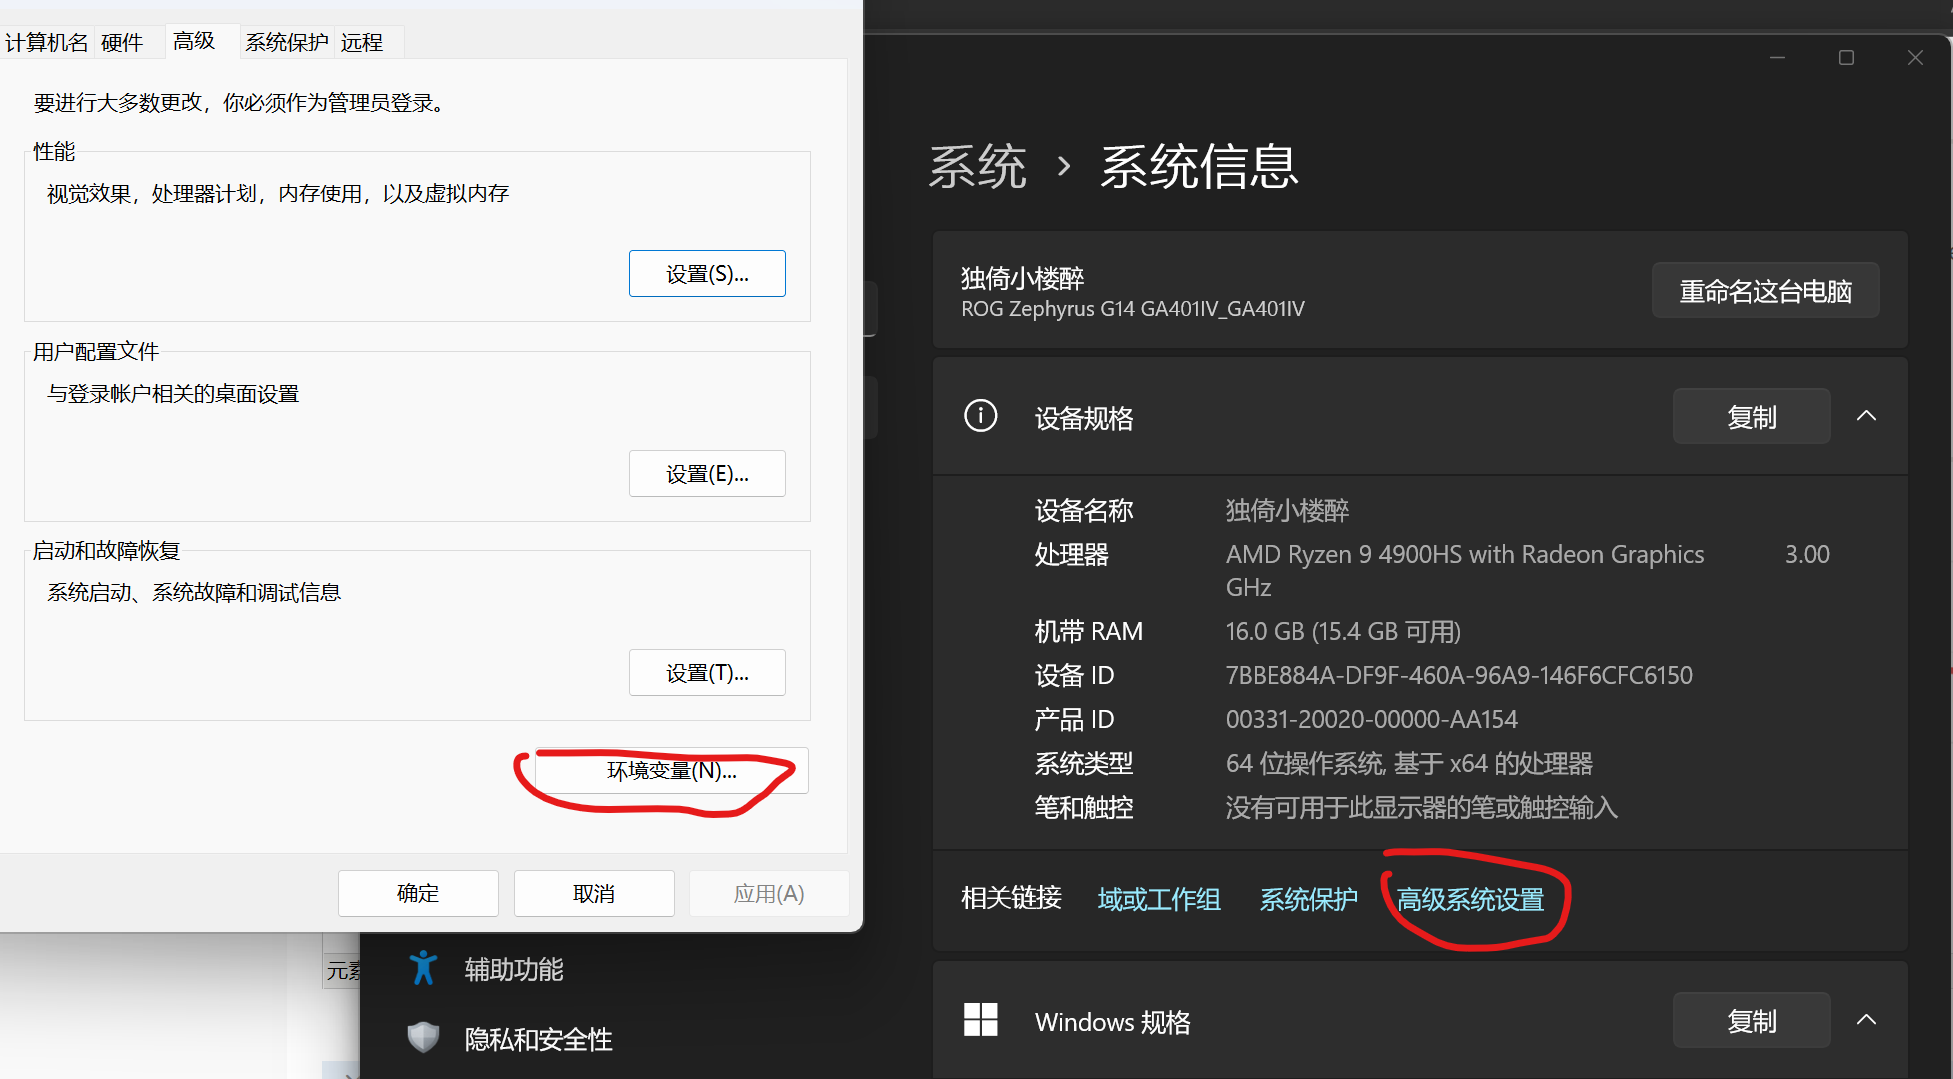The image size is (1953, 1079).
Task: Click the 笔和触控 value text
Action: point(1421,807)
